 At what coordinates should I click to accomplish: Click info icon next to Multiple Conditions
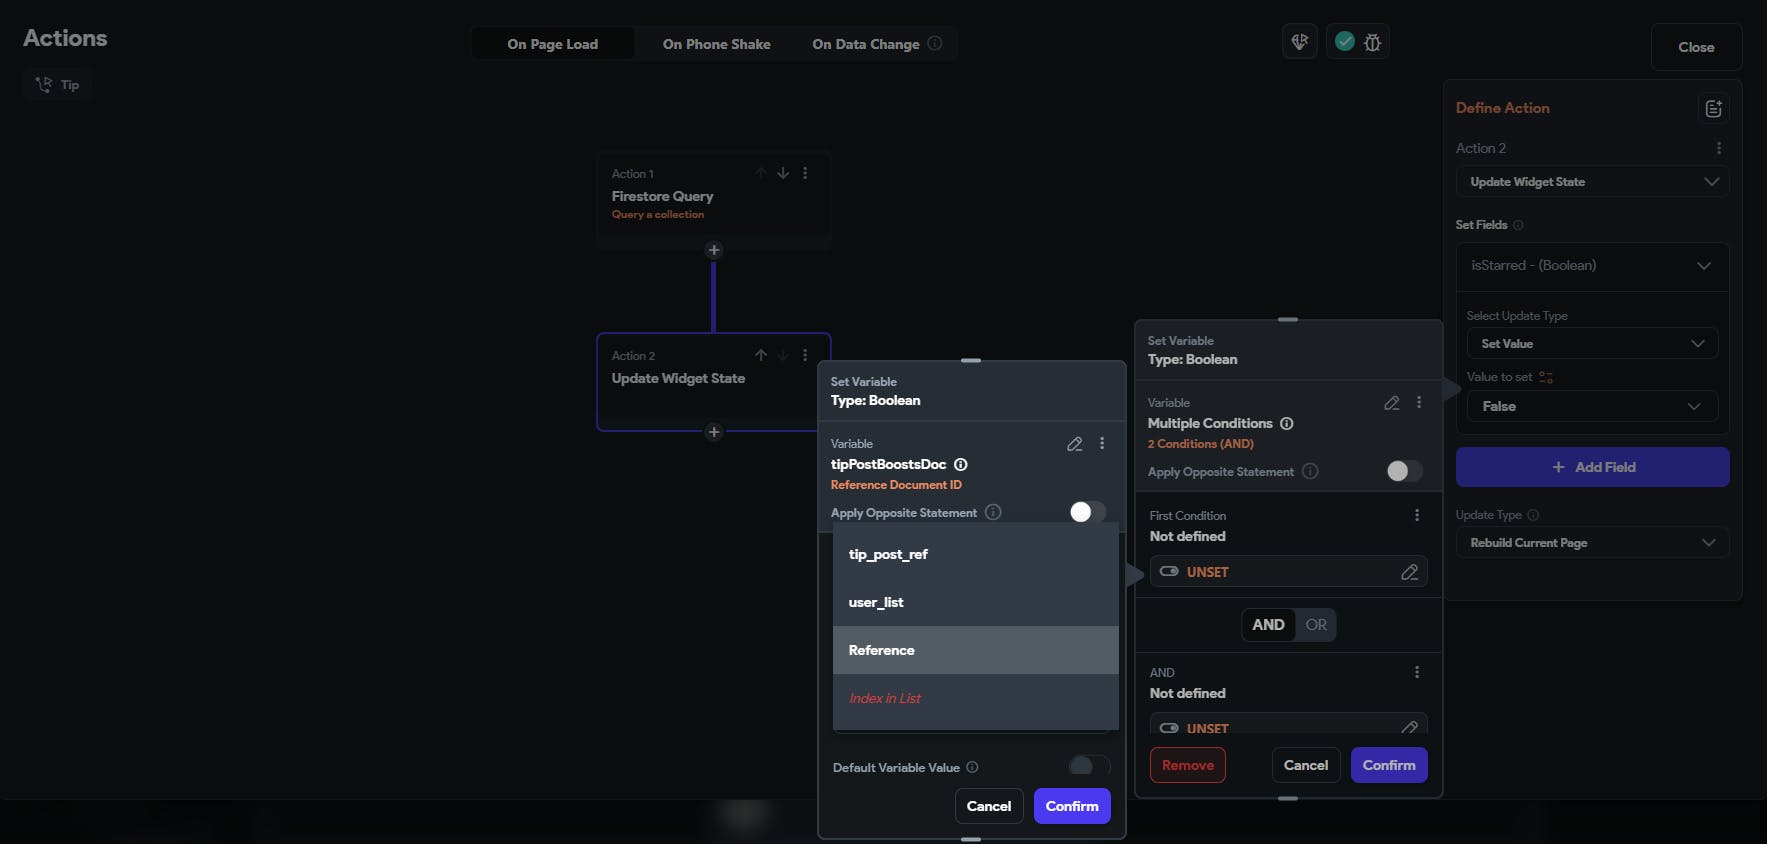tap(1287, 423)
